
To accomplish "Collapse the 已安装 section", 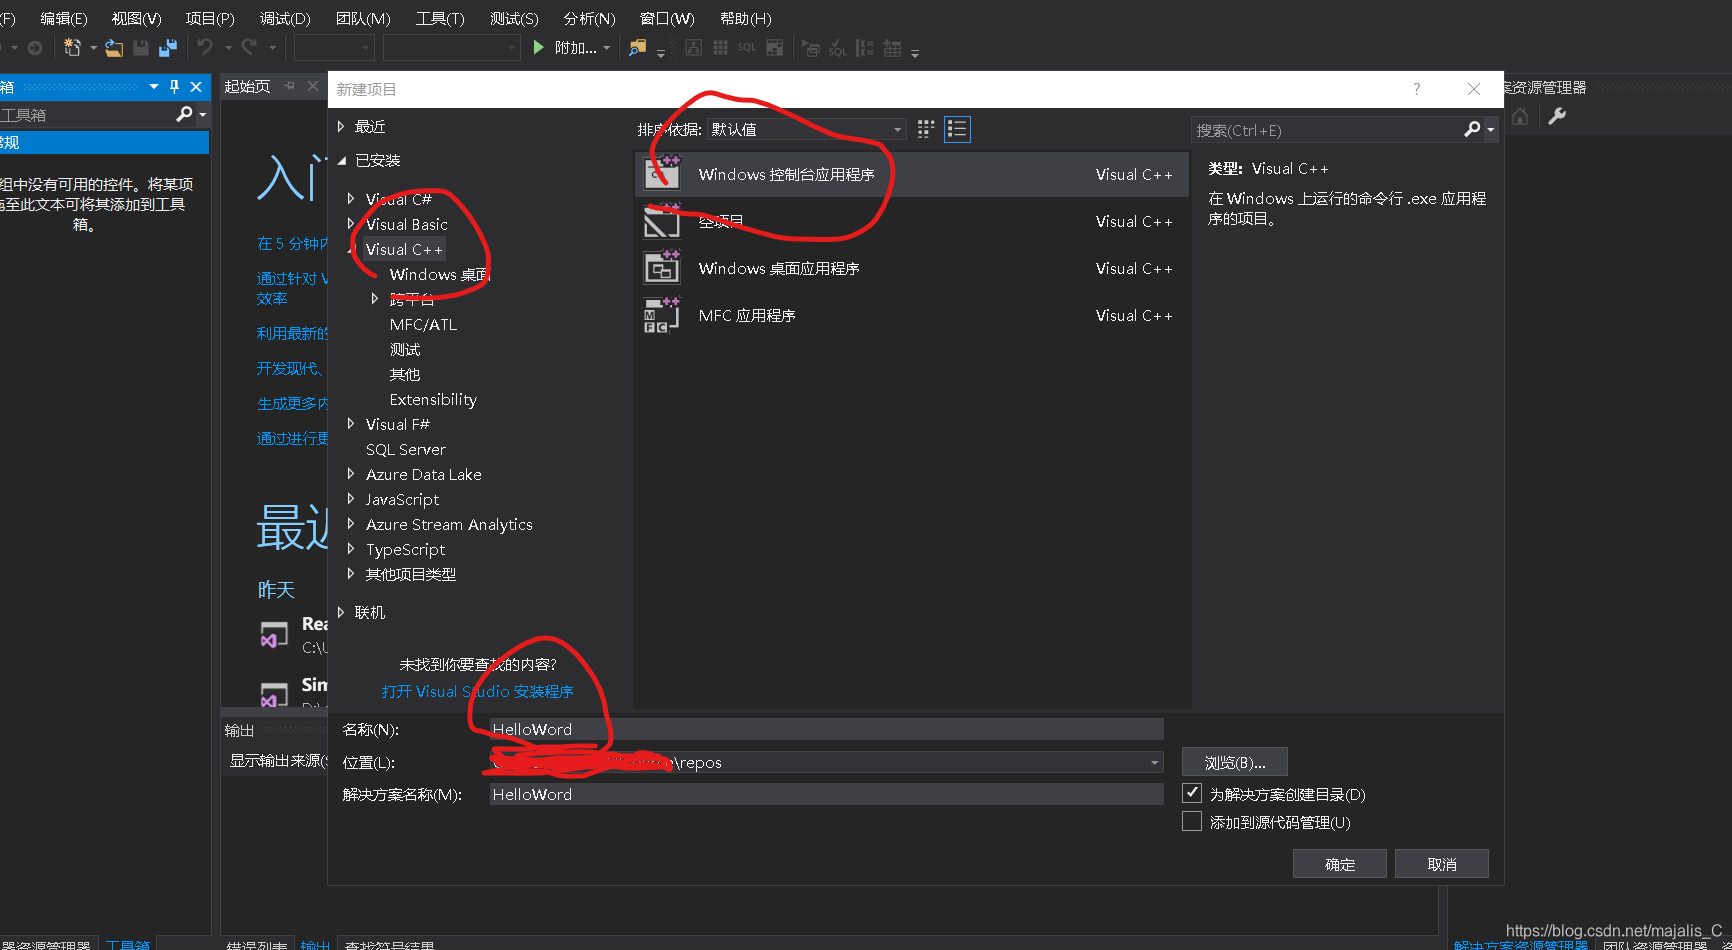I will tap(341, 160).
